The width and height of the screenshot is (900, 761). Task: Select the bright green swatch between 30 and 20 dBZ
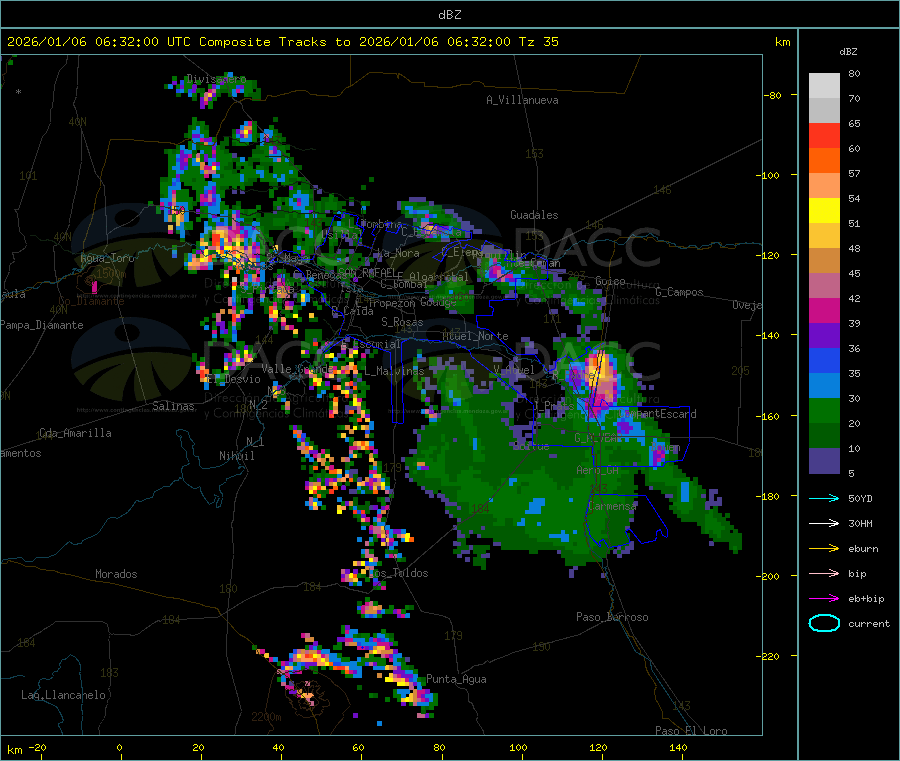click(x=824, y=410)
